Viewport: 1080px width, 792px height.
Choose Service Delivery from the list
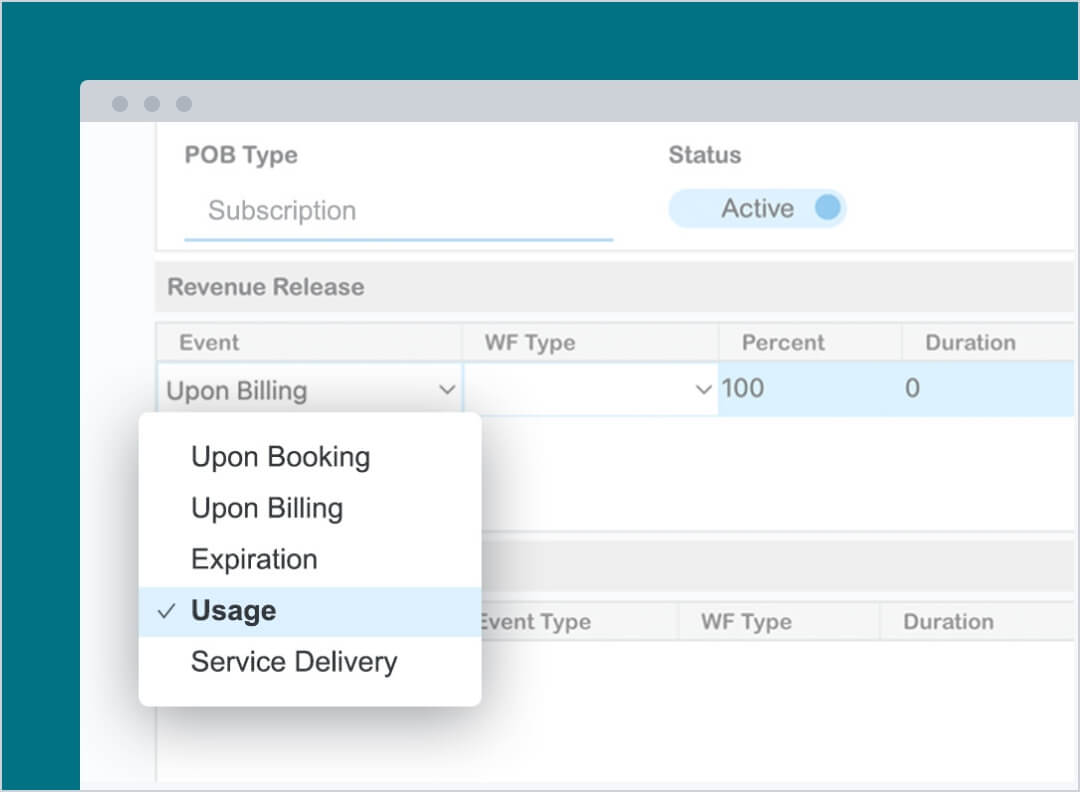coord(309,662)
